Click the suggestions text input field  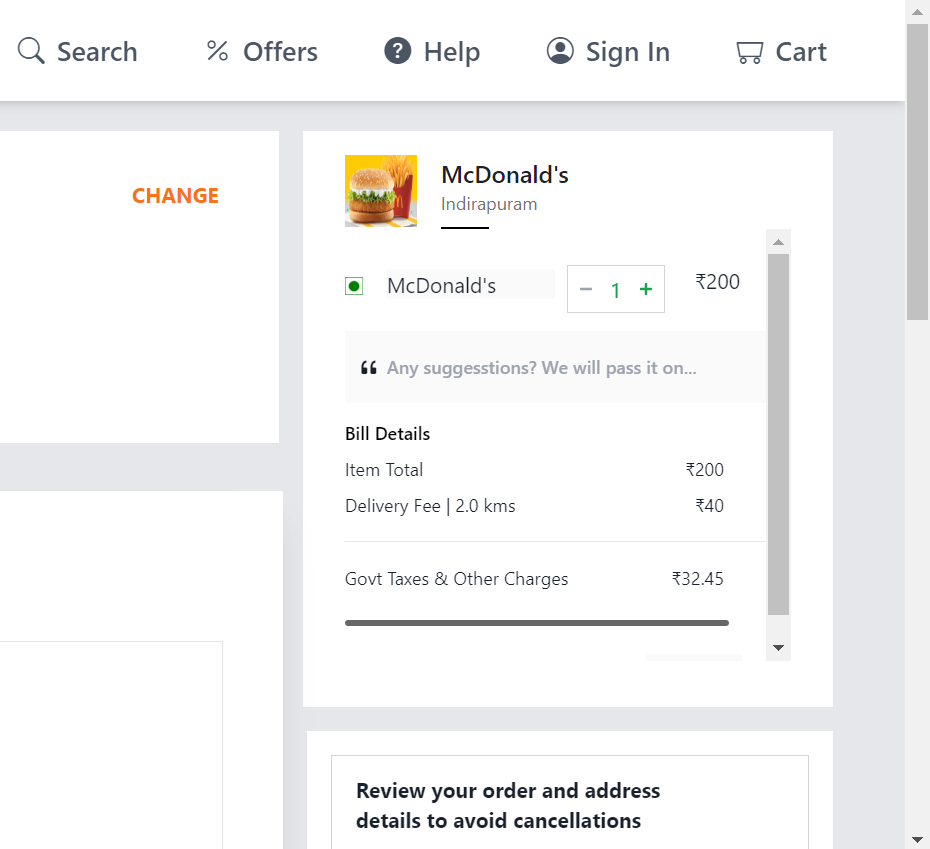[x=556, y=368]
